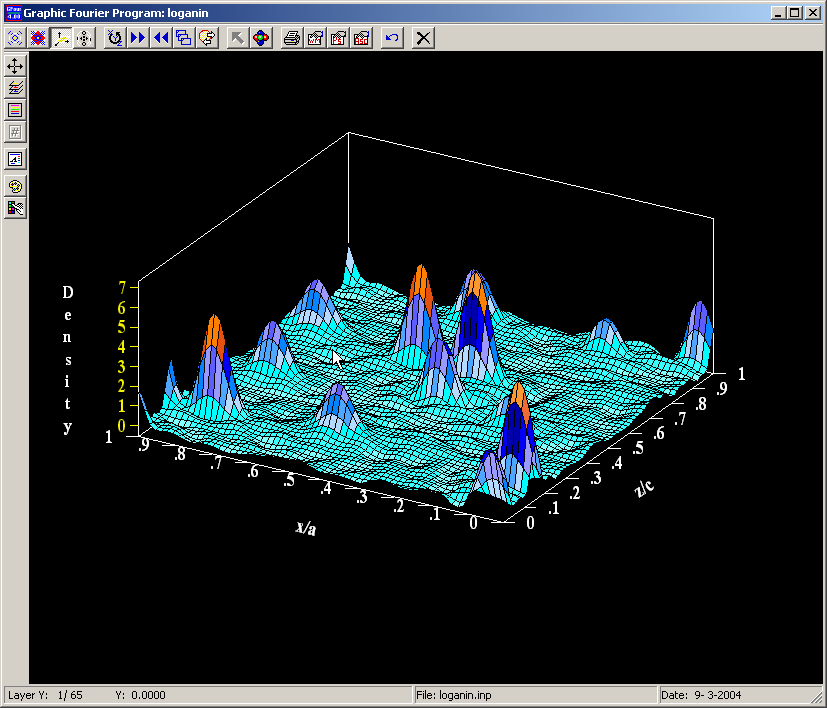Go to previous layer with rewind arrows
827x708 pixels.
click(161, 38)
